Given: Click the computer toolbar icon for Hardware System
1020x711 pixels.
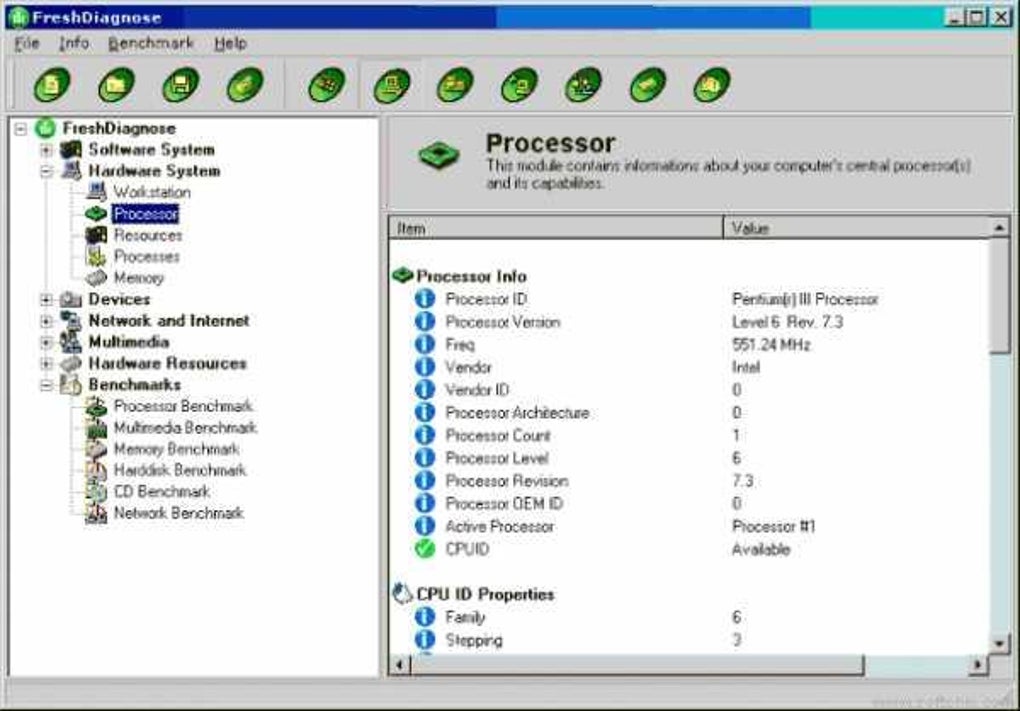Looking at the screenshot, I should point(392,85).
